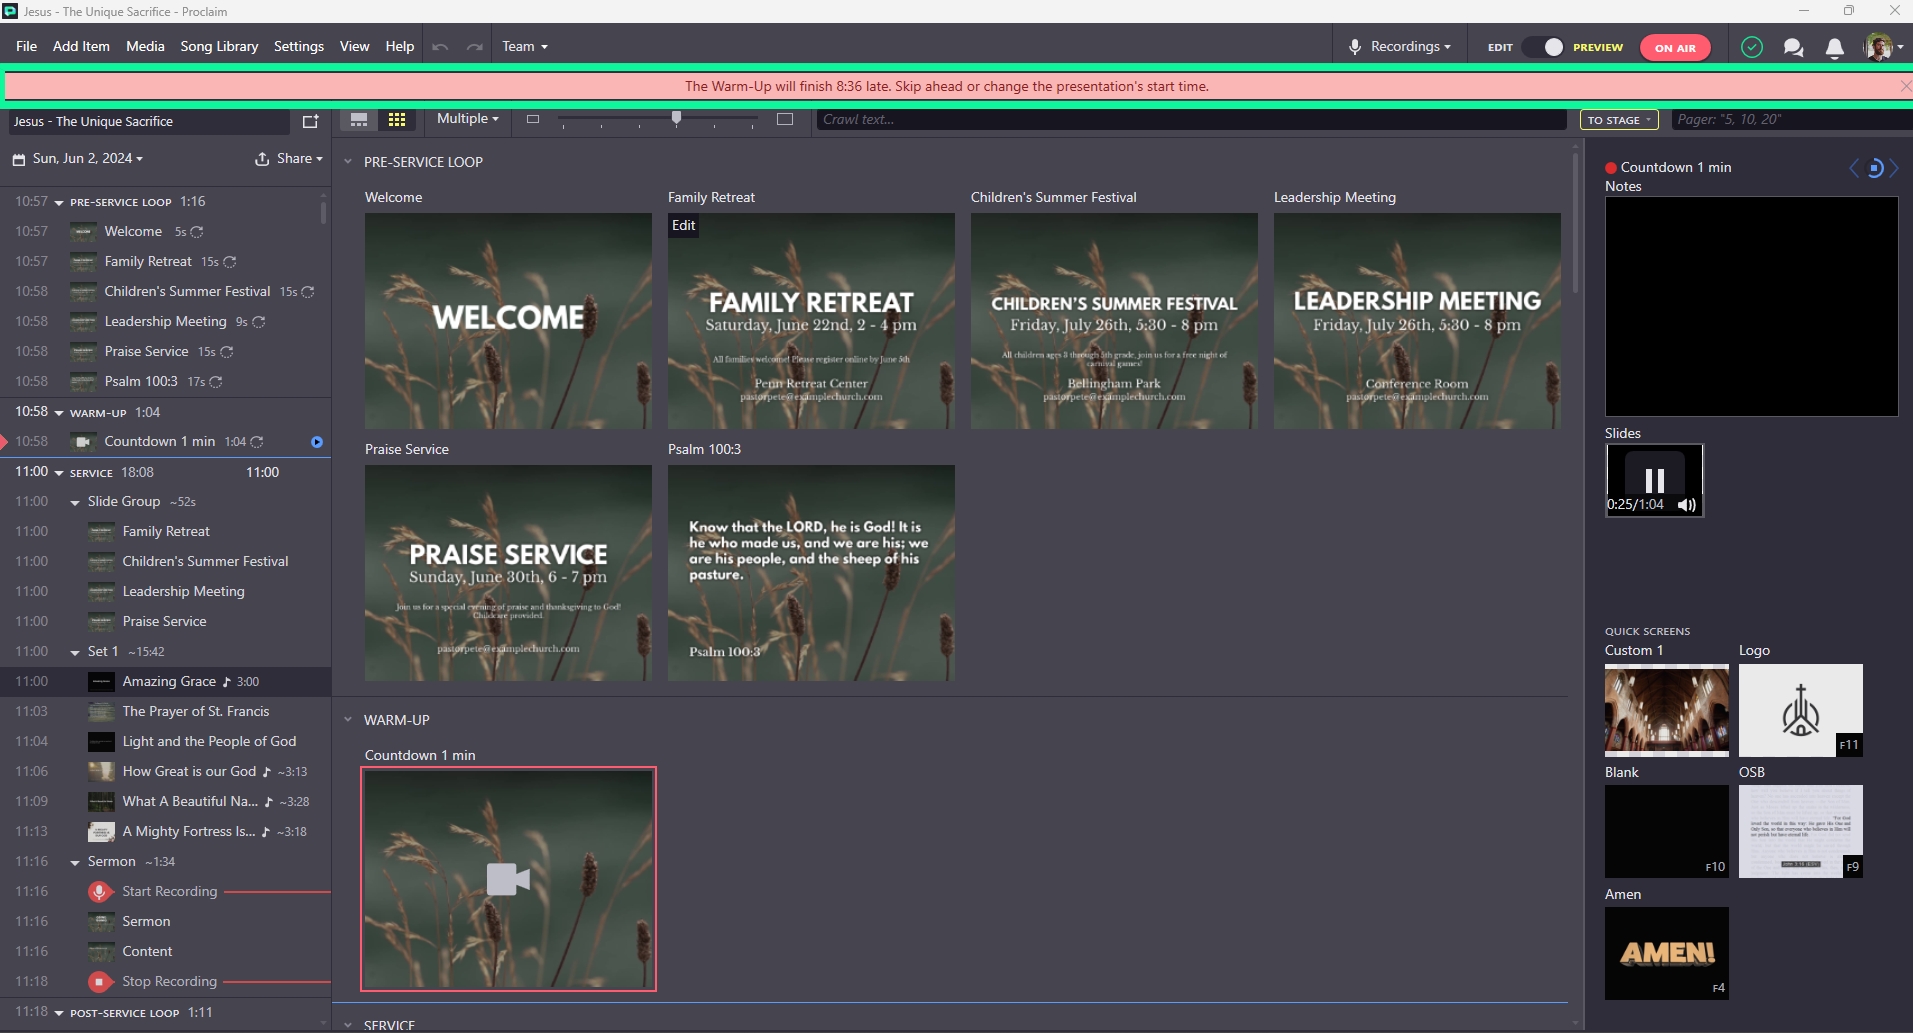Open the Media menu
This screenshot has width=1913, height=1033.
pyautogui.click(x=145, y=47)
